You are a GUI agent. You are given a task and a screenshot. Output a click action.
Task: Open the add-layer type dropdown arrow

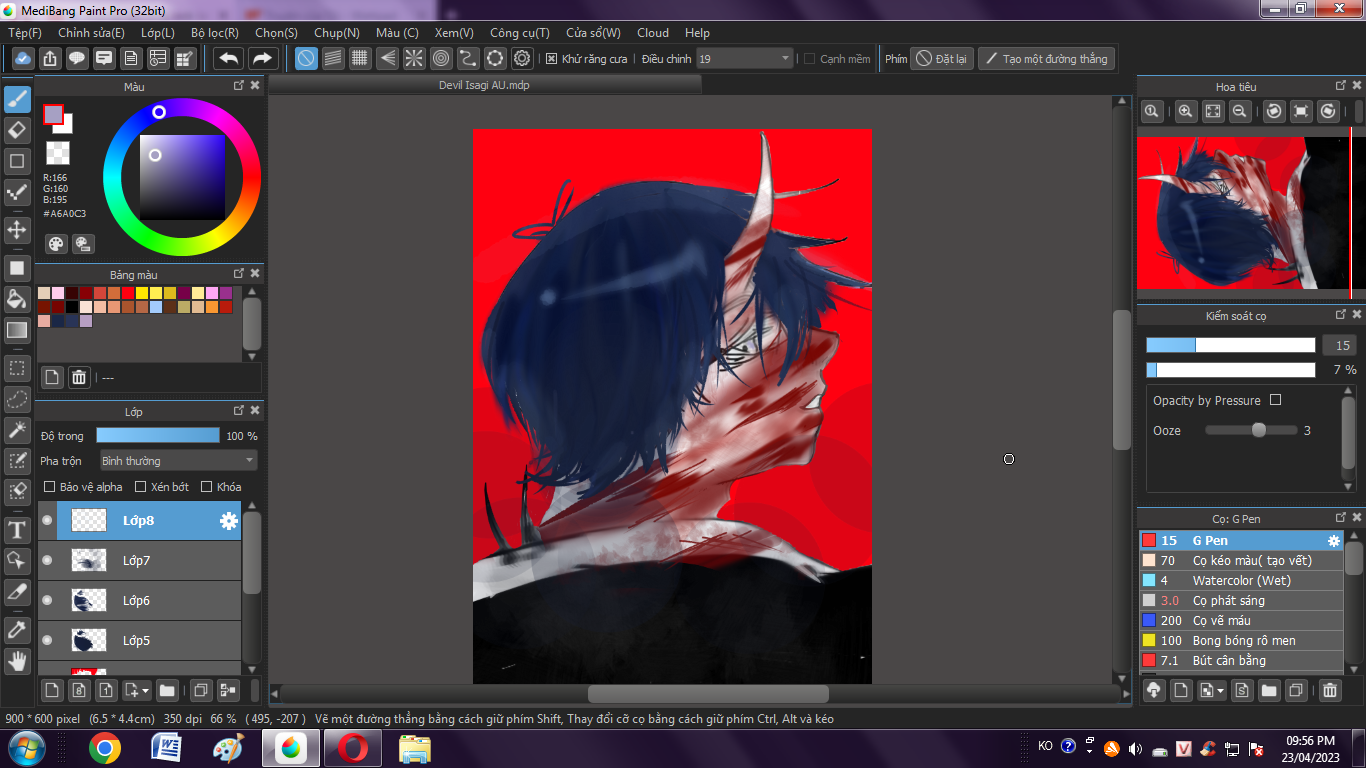(x=146, y=690)
